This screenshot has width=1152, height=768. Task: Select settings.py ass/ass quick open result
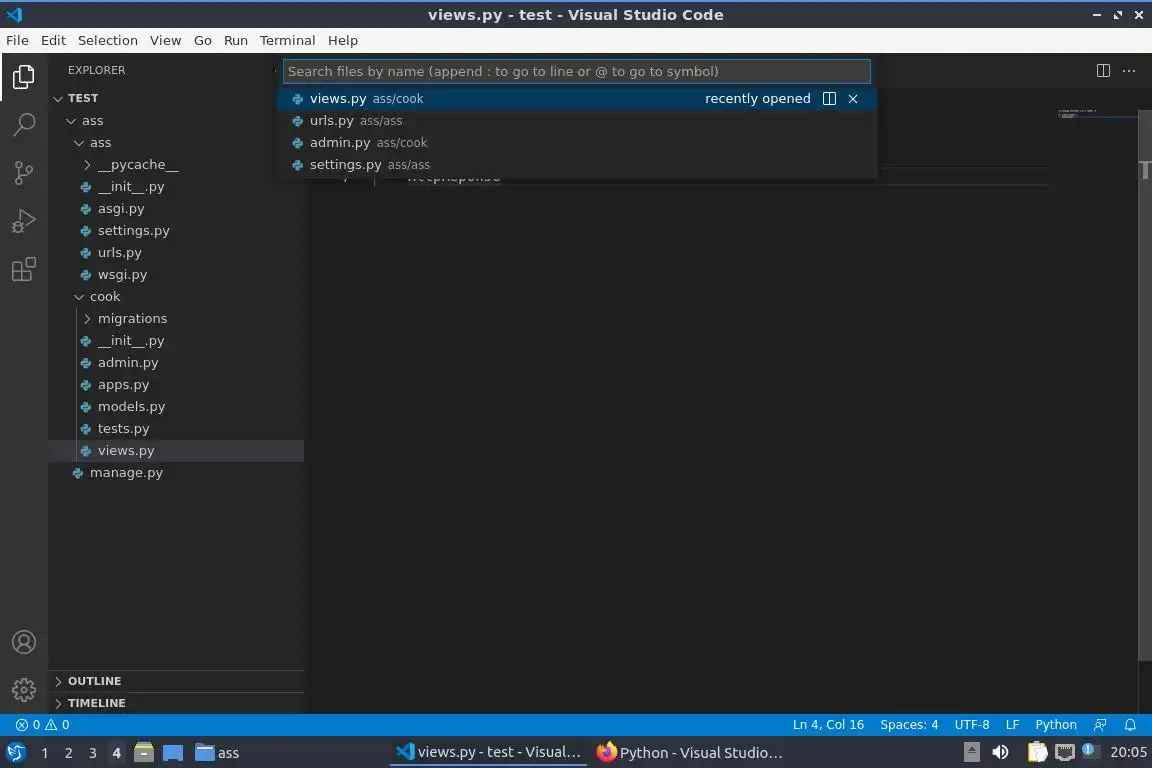tap(577, 165)
